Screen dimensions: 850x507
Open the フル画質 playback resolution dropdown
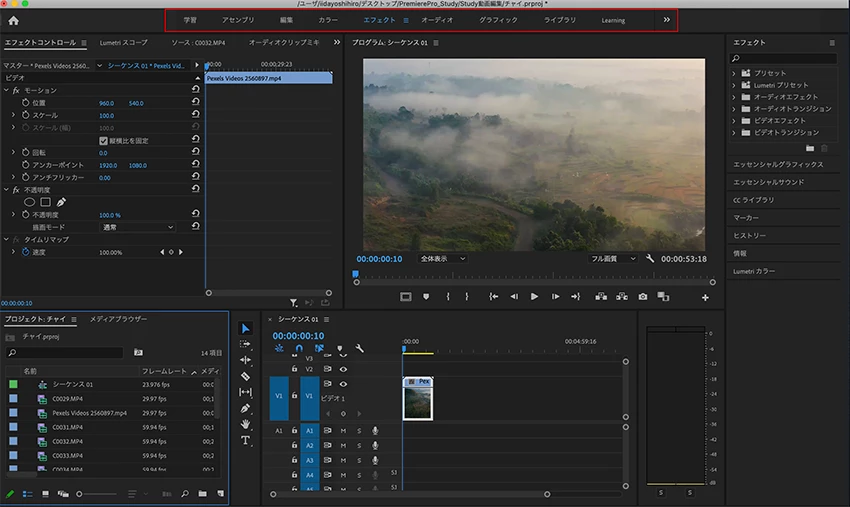(x=613, y=258)
